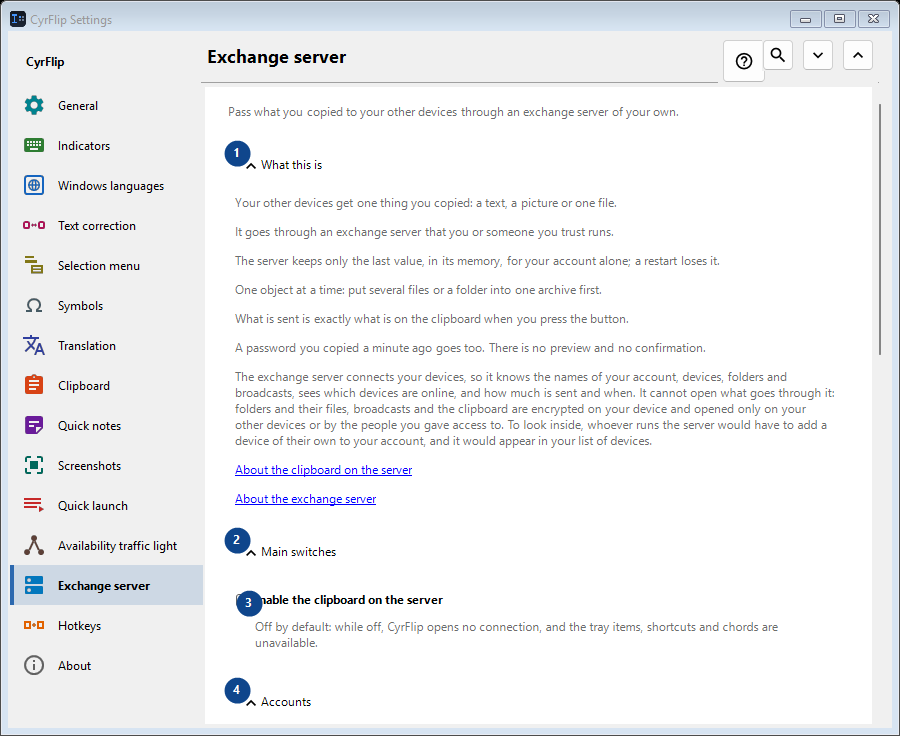The image size is (900, 736).
Task: Click the Exchange server page title
Action: 277,57
